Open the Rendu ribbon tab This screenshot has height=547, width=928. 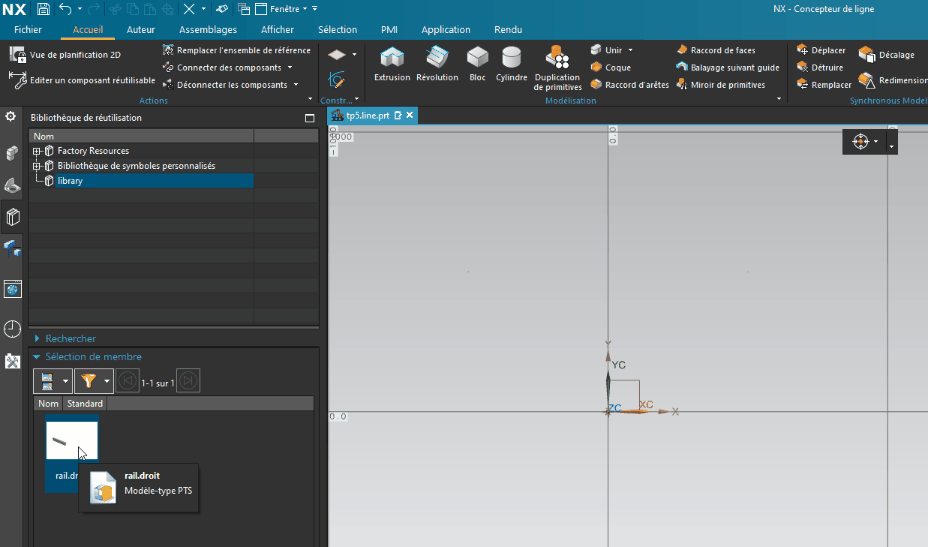coord(508,30)
